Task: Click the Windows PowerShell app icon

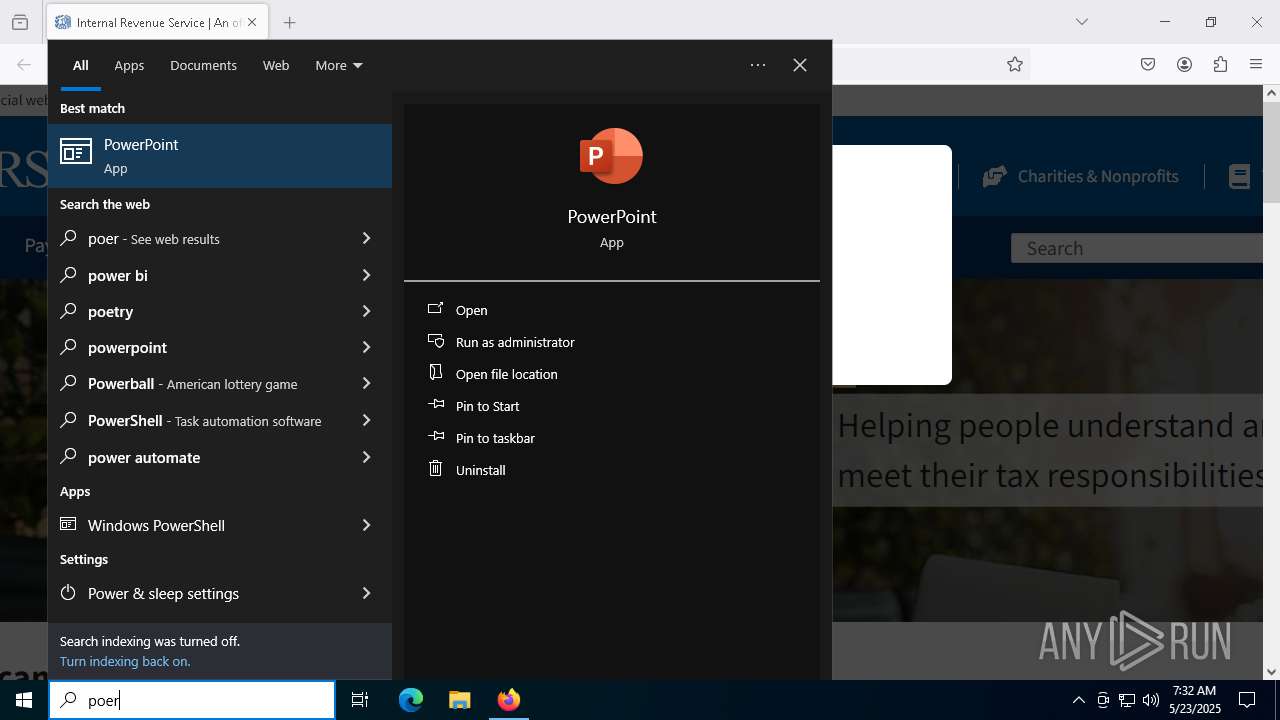Action: 68,524
